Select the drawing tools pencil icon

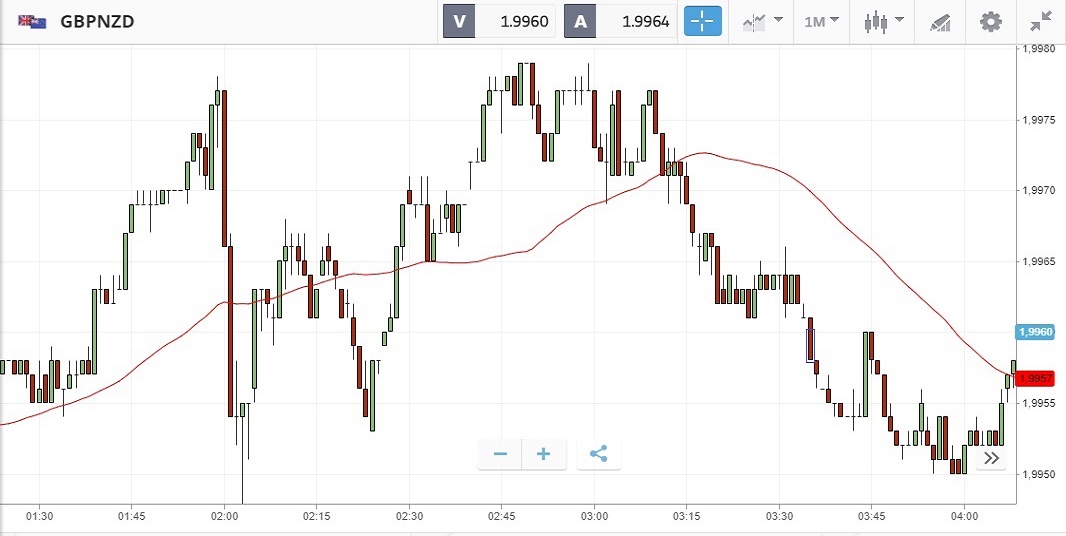pos(940,21)
